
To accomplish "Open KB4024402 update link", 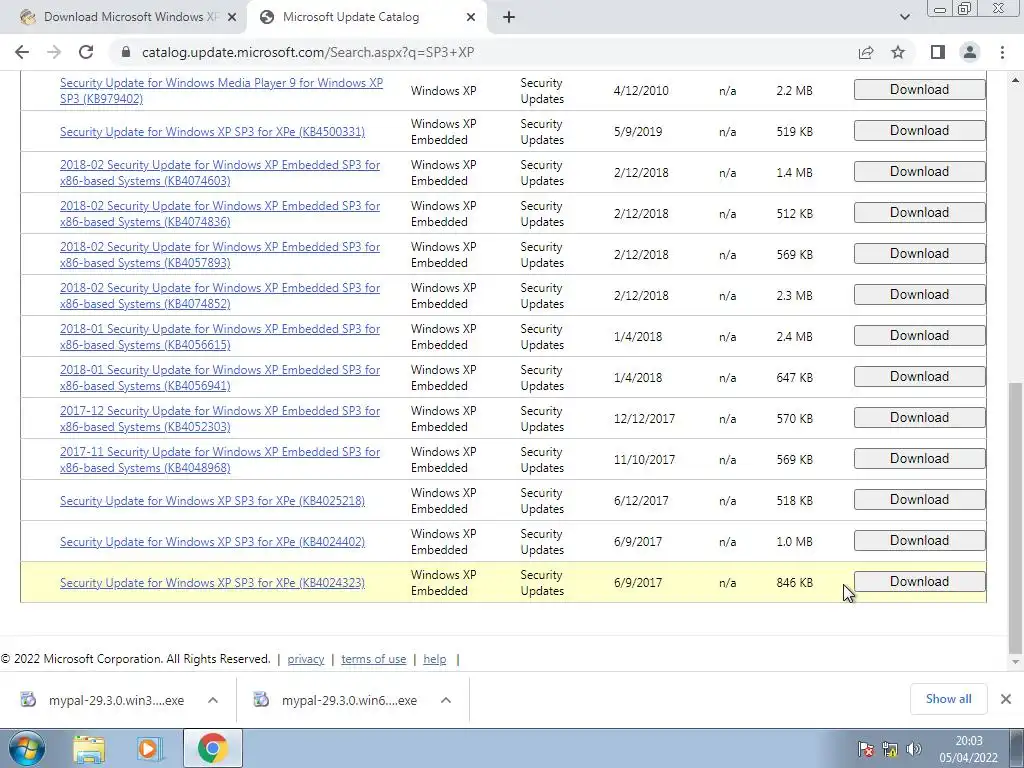I will coord(212,542).
